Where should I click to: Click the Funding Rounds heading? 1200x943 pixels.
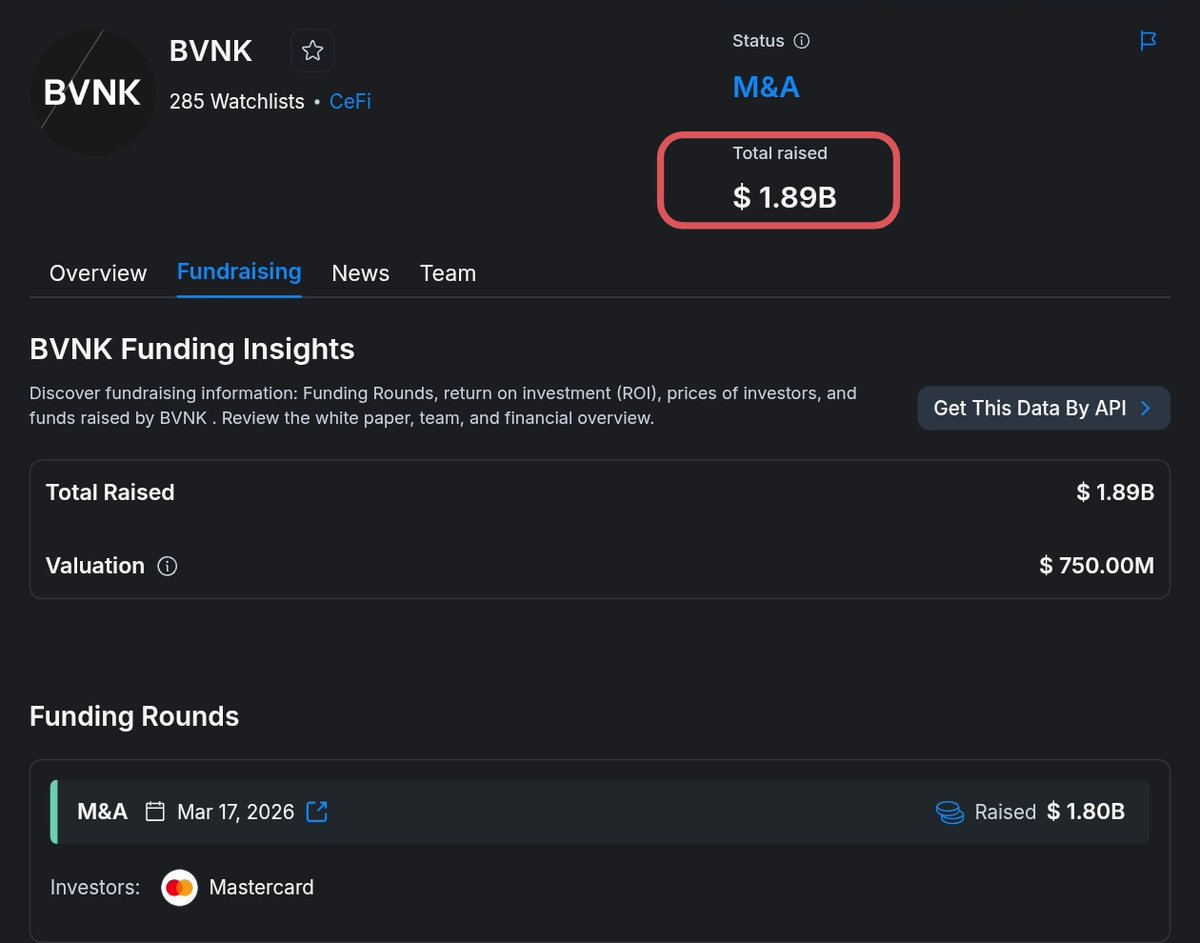pos(134,717)
